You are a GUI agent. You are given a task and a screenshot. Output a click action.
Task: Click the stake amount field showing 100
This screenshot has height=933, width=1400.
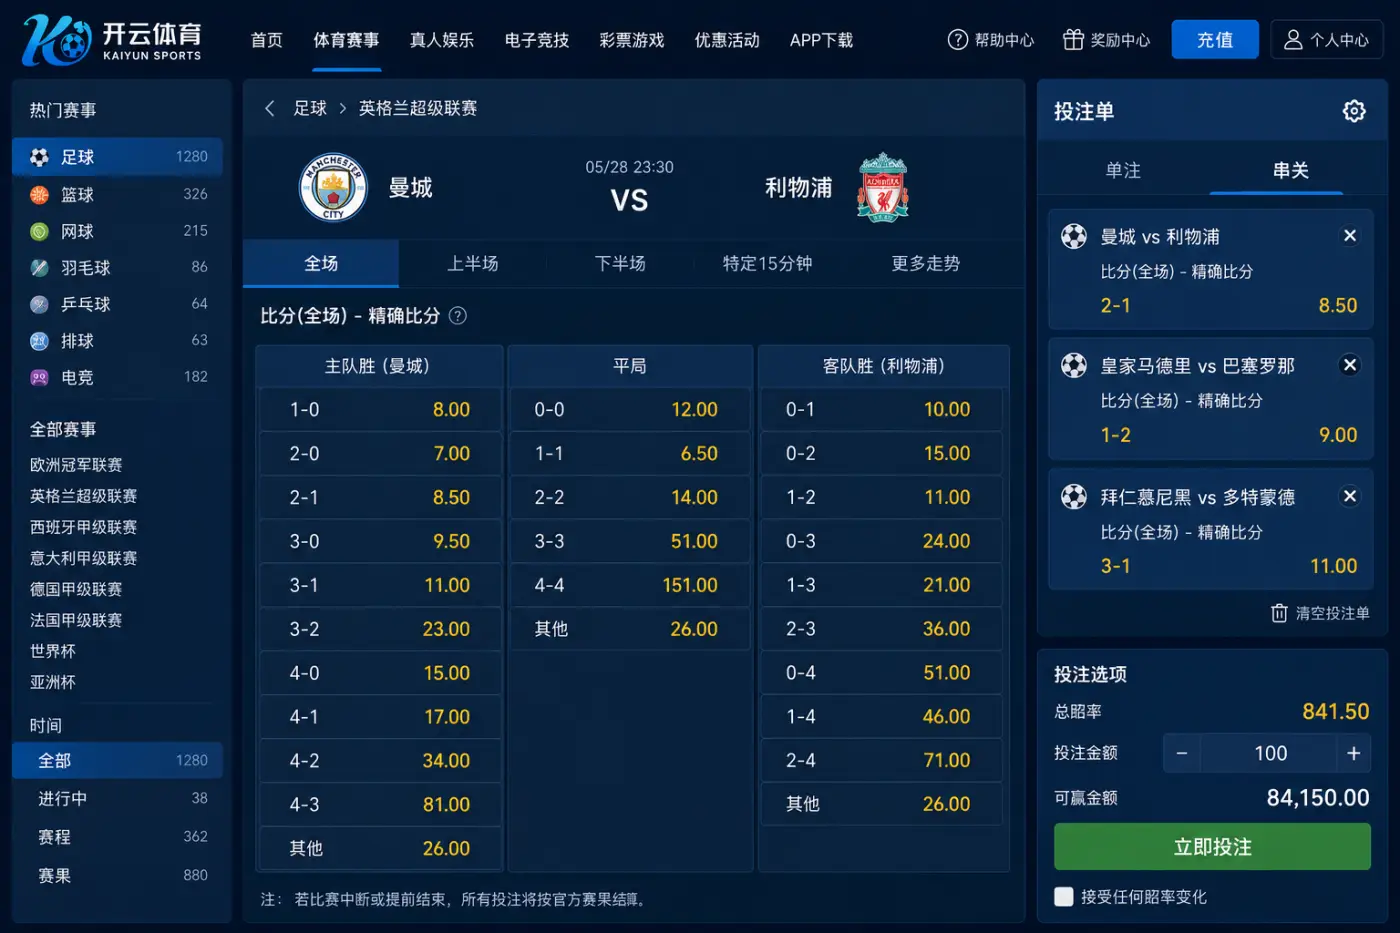[1269, 753]
